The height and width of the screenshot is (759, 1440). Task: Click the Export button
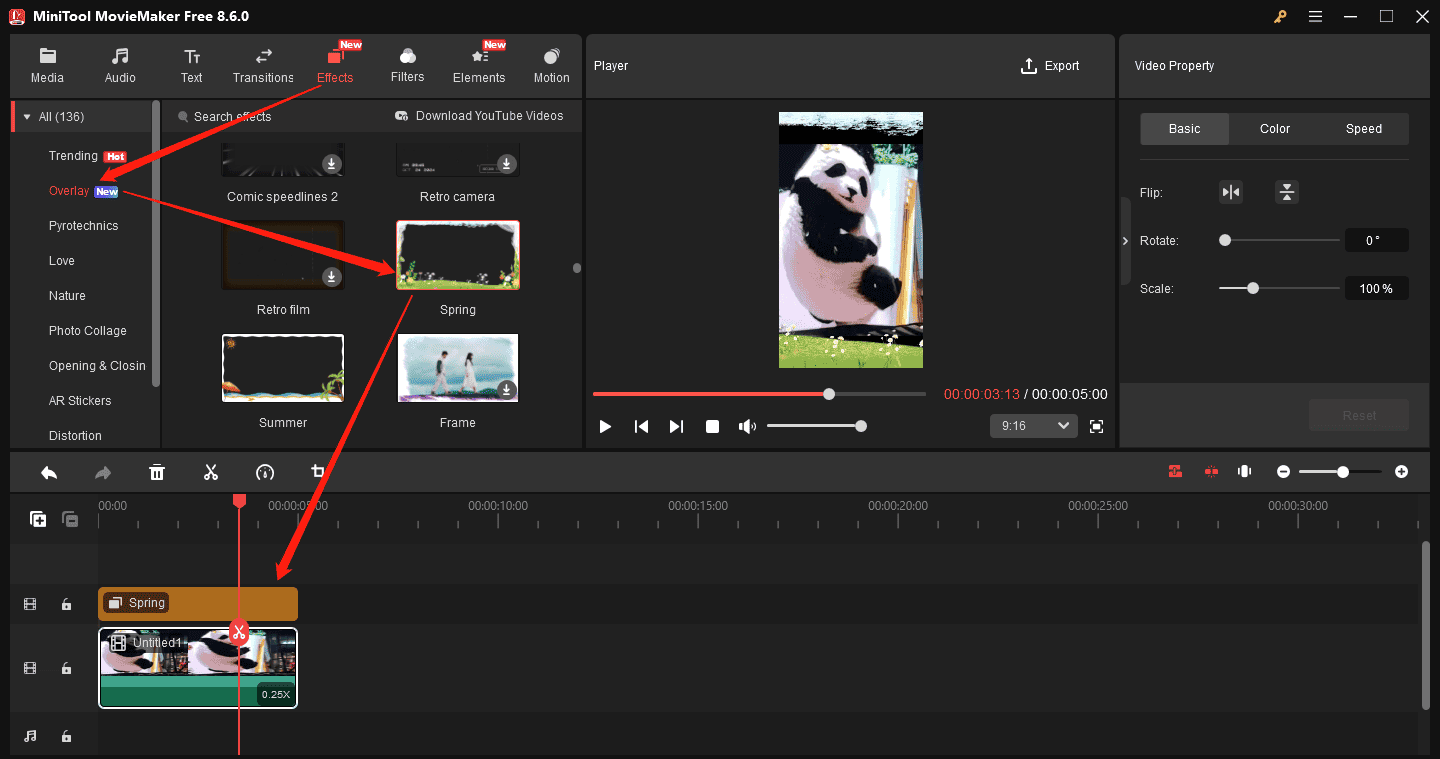click(1050, 65)
